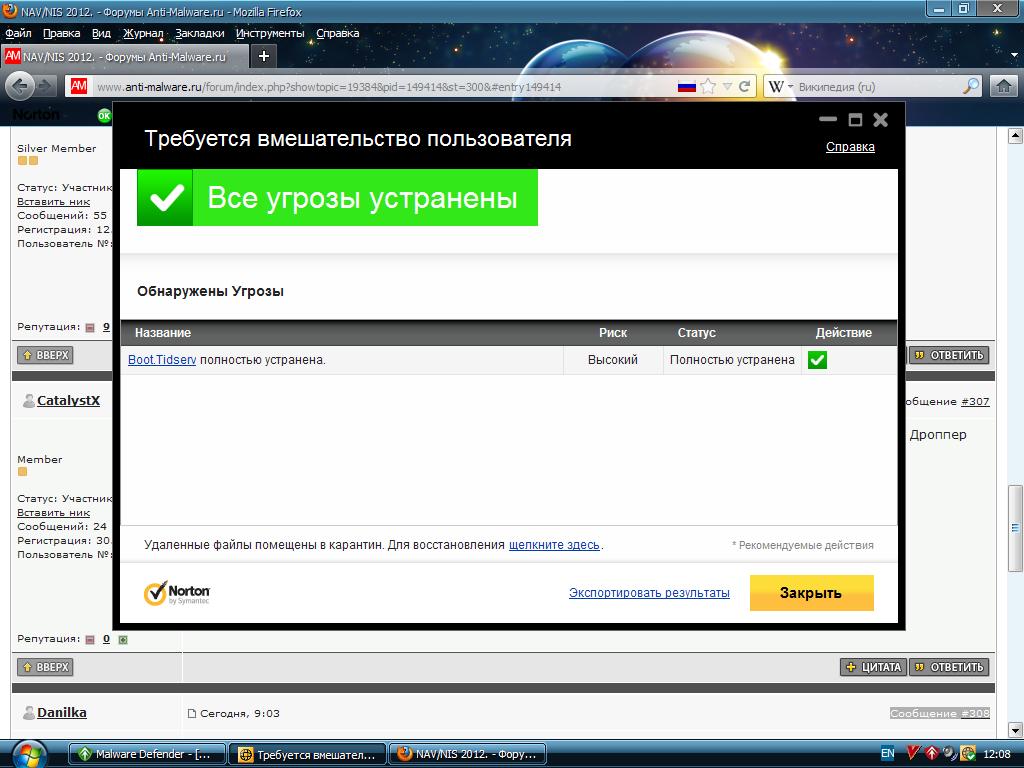Open the URL history dropdown arrow
Image resolution: width=1024 pixels, height=768 pixels.
pyautogui.click(x=727, y=86)
